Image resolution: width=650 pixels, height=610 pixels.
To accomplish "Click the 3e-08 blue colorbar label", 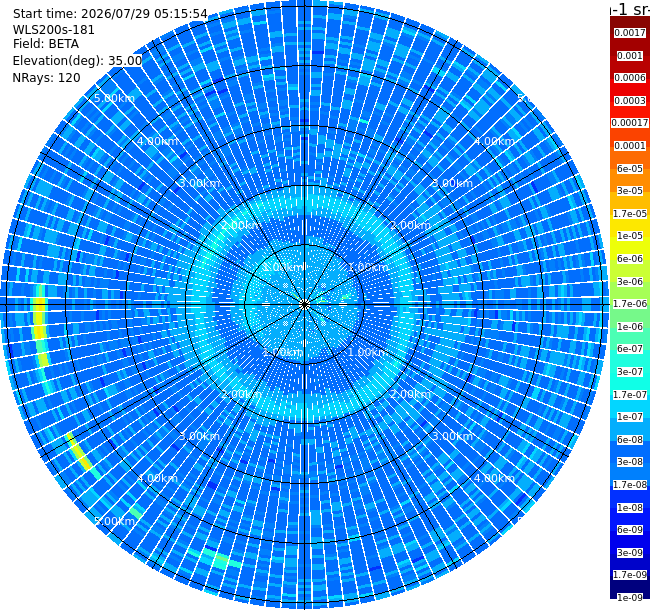I will click(630, 462).
